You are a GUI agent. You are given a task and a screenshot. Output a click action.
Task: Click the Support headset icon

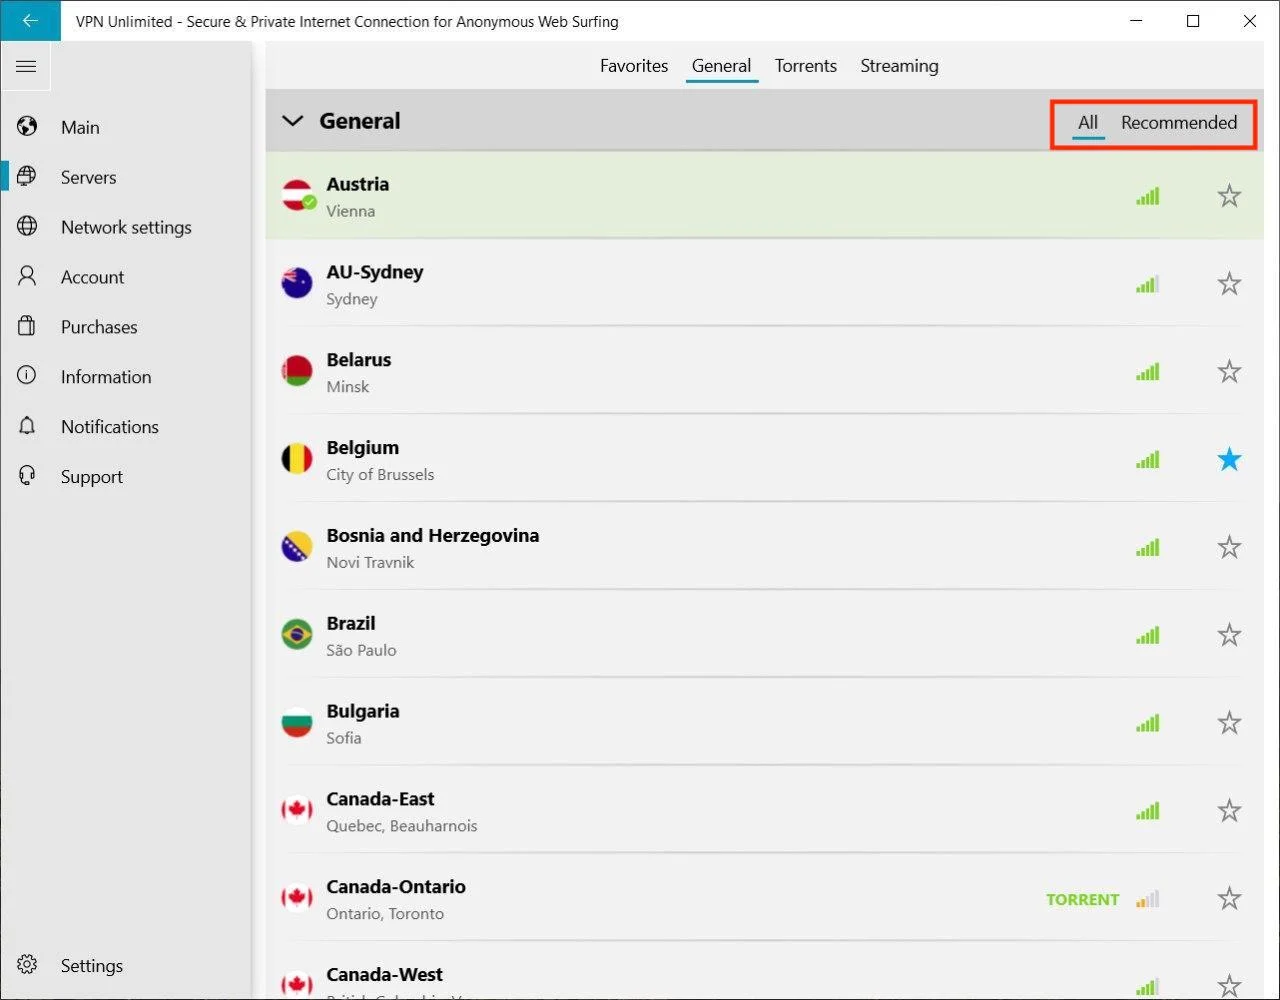(27, 476)
